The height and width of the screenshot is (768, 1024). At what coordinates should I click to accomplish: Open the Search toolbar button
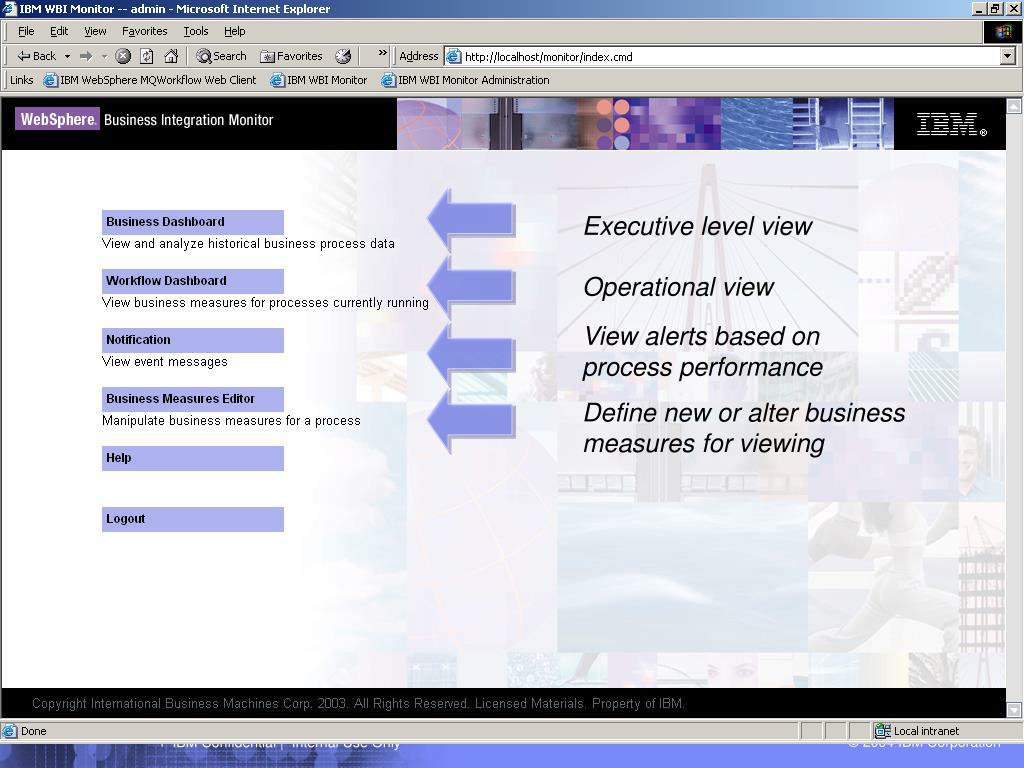click(x=221, y=56)
